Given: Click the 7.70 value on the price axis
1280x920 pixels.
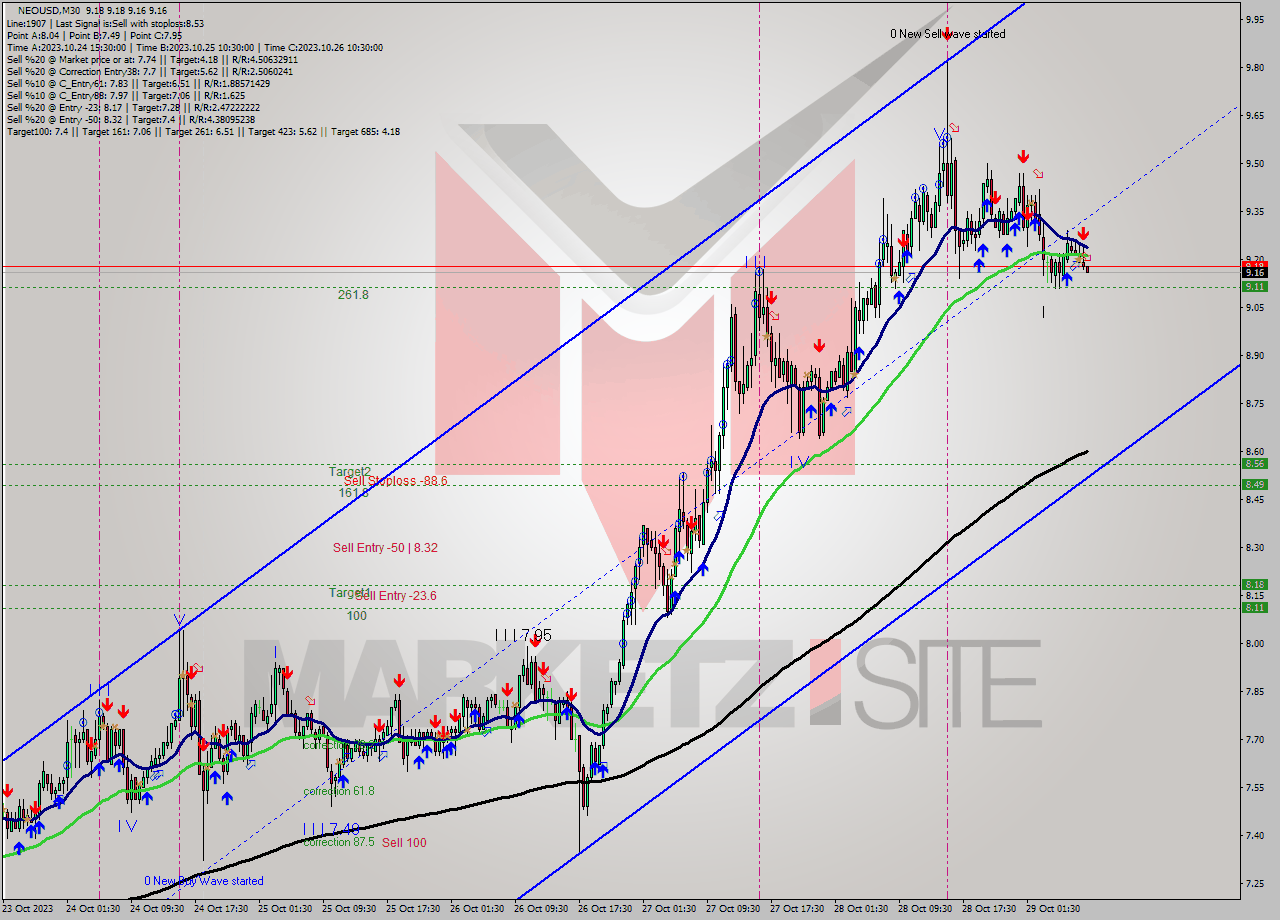Looking at the screenshot, I should click(1255, 739).
